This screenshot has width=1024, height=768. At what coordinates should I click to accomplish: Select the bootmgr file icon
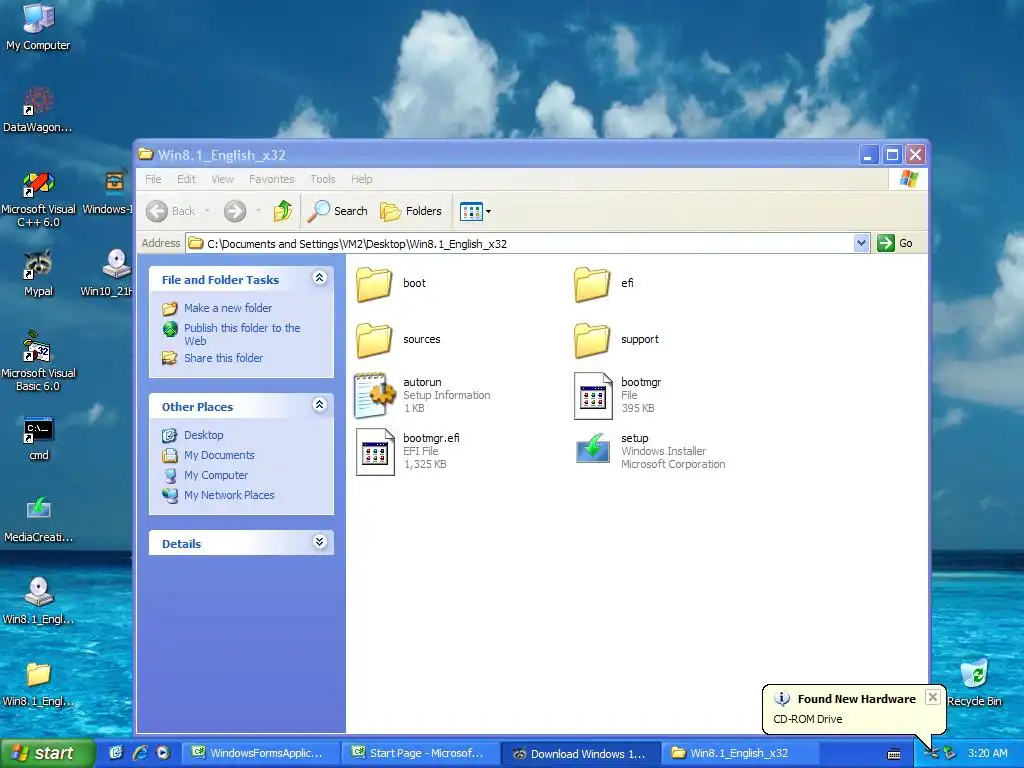point(593,396)
